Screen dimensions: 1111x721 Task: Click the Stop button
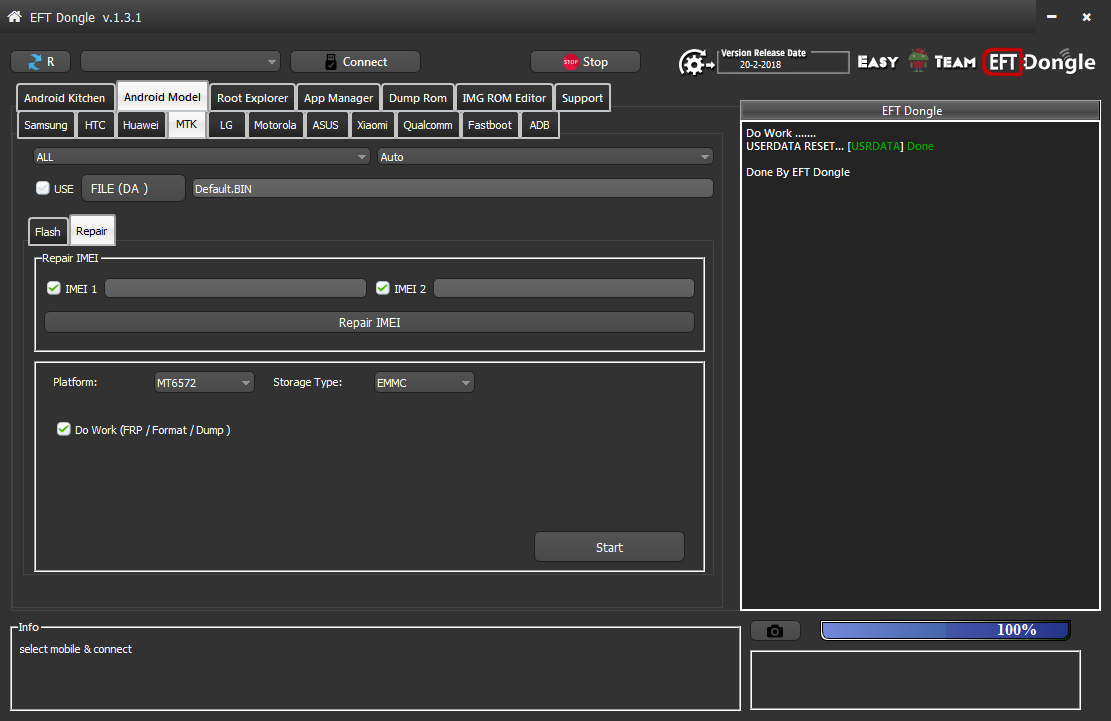(585, 62)
